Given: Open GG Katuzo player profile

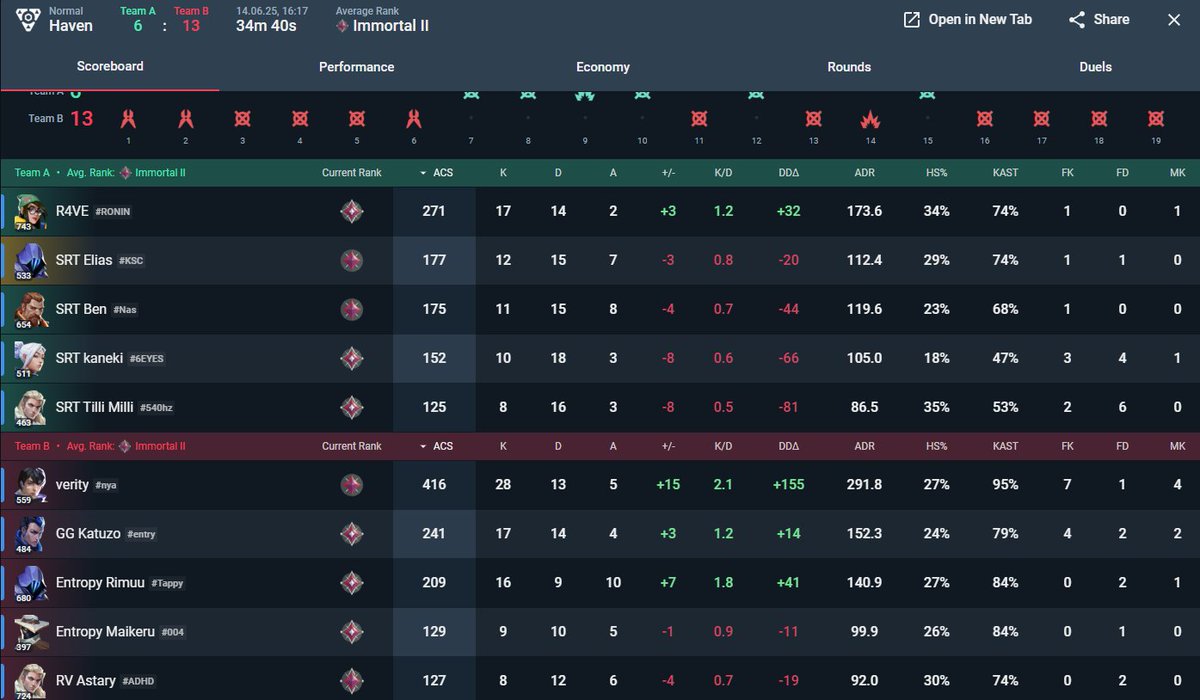Looking at the screenshot, I should pyautogui.click(x=88, y=533).
